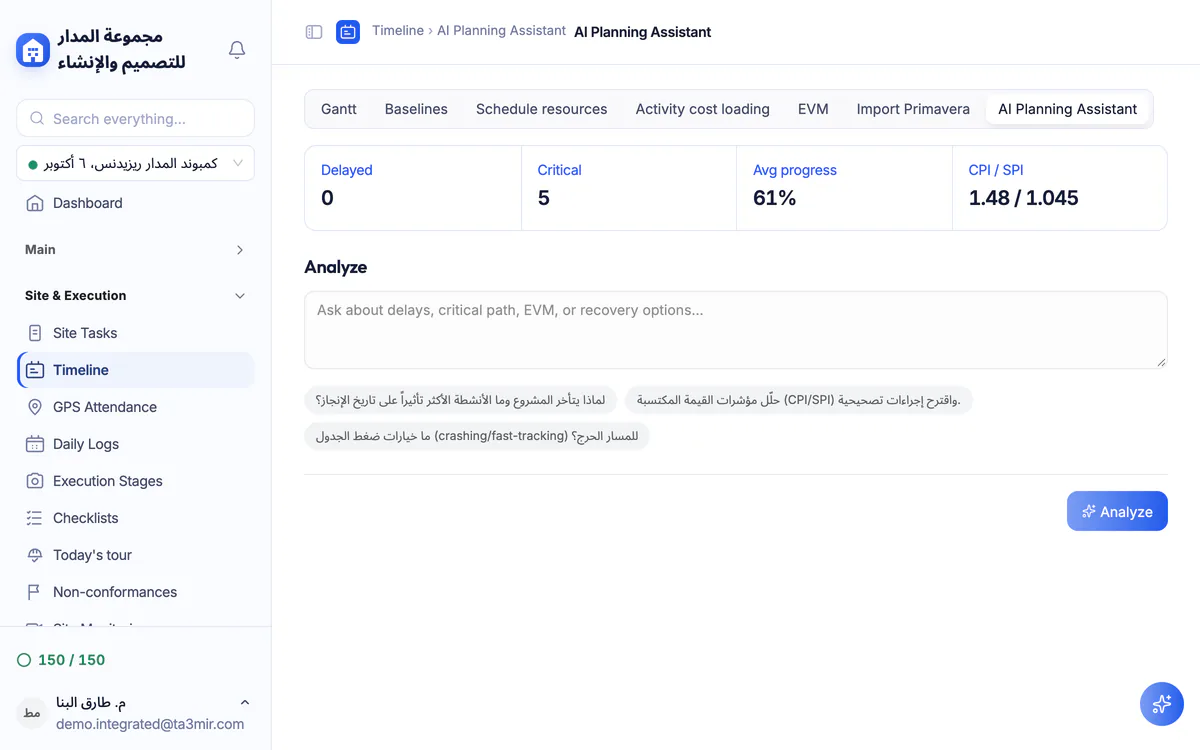Click the company logo building icon
This screenshot has height=750, width=1200.
[33, 50]
